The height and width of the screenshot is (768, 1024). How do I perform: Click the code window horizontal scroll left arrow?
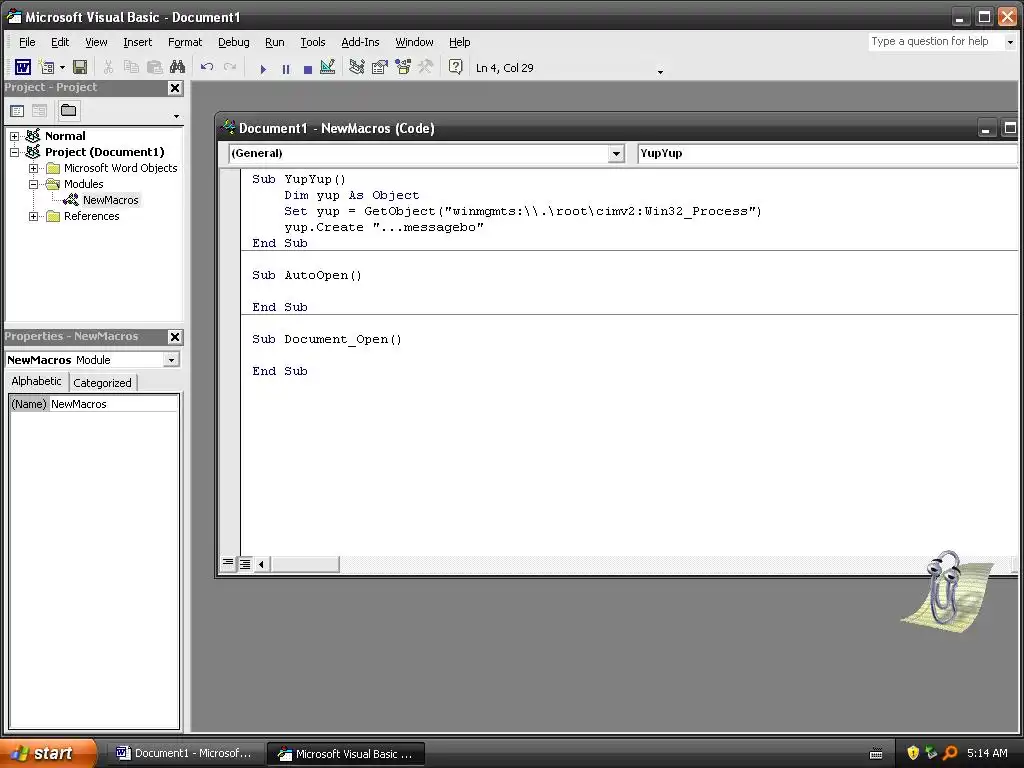pos(261,564)
